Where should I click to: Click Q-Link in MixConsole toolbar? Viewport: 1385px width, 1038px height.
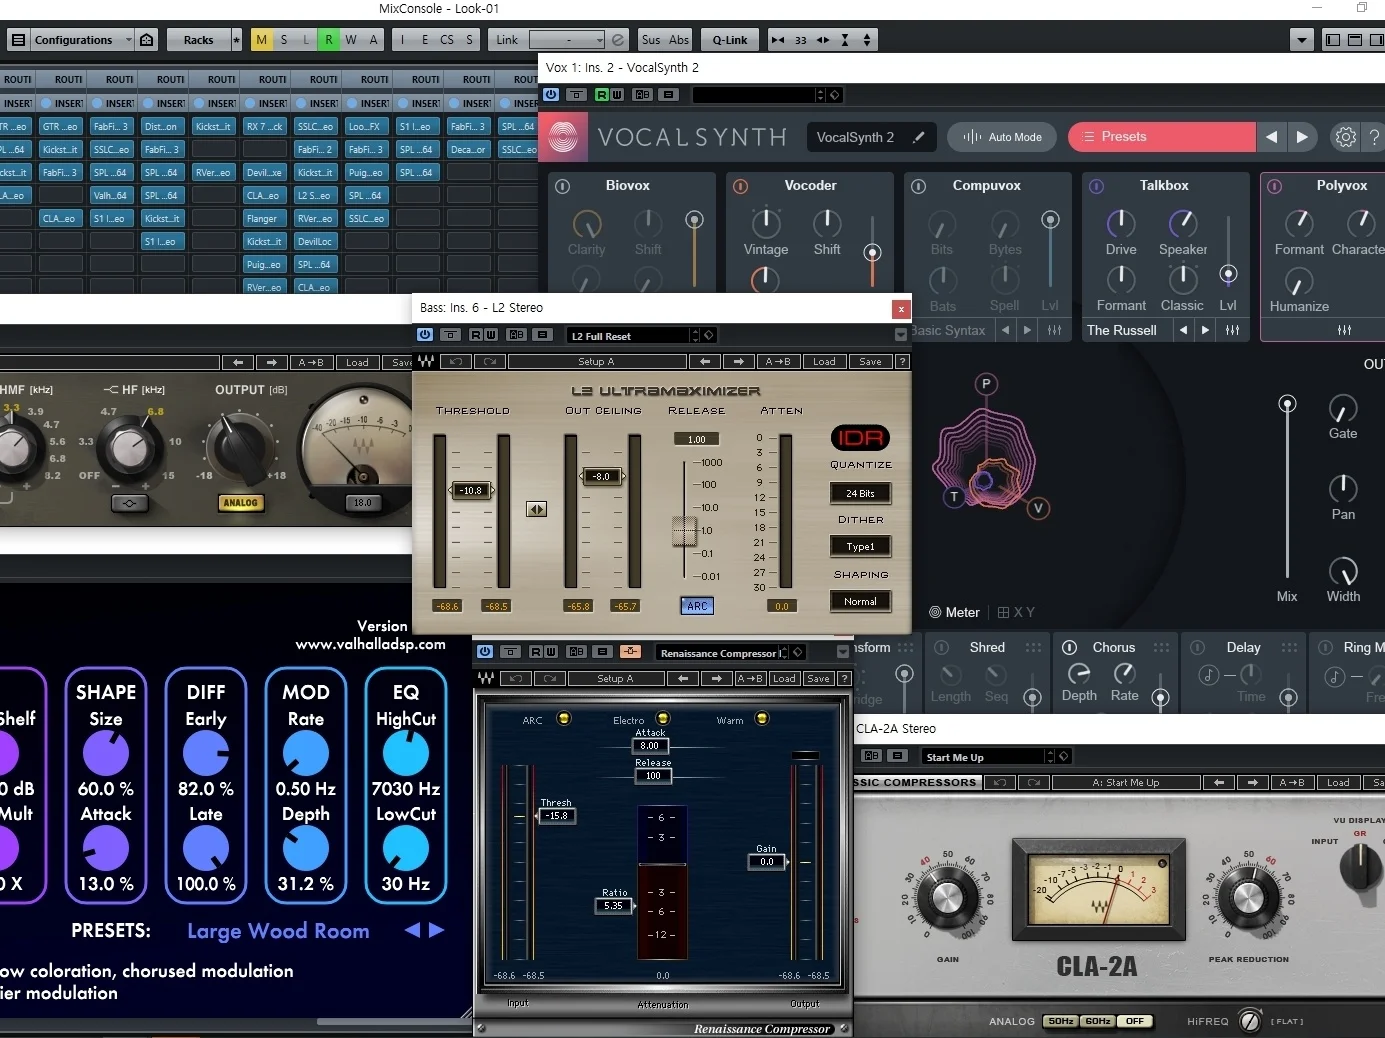(x=730, y=40)
